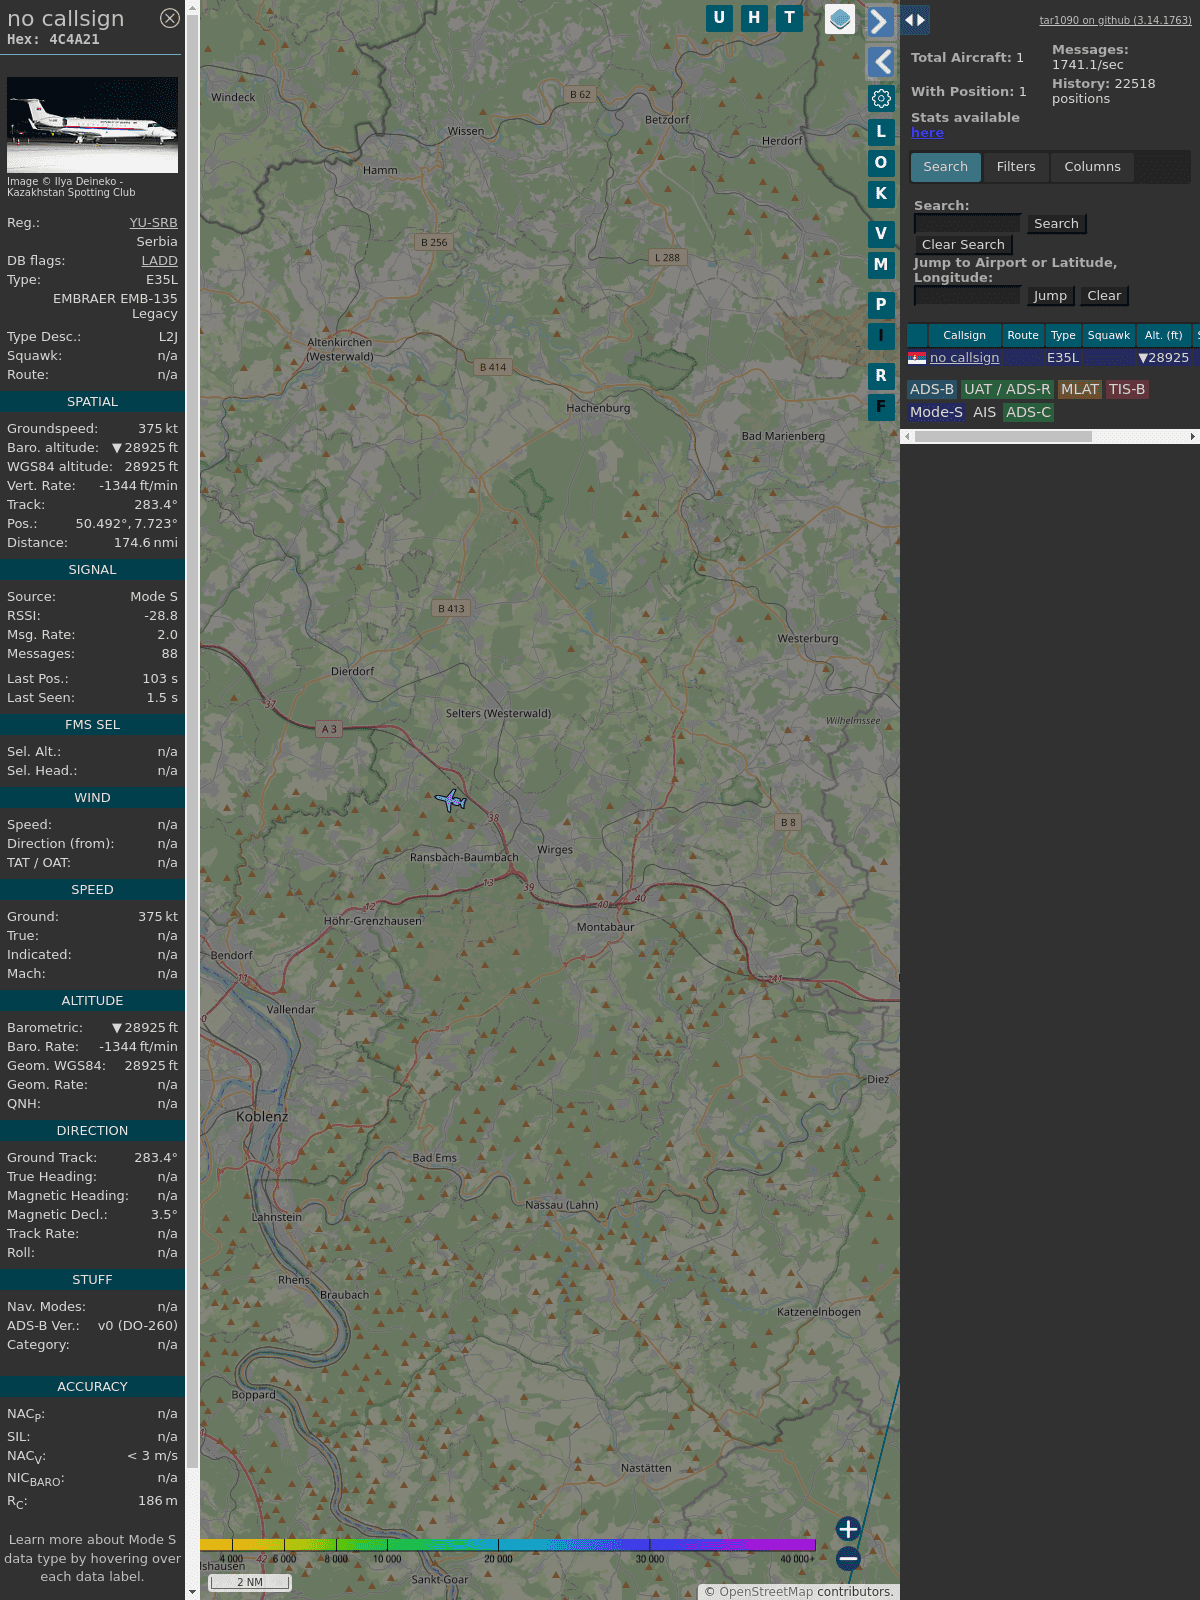Close the selected aircraft info panel

pos(170,18)
